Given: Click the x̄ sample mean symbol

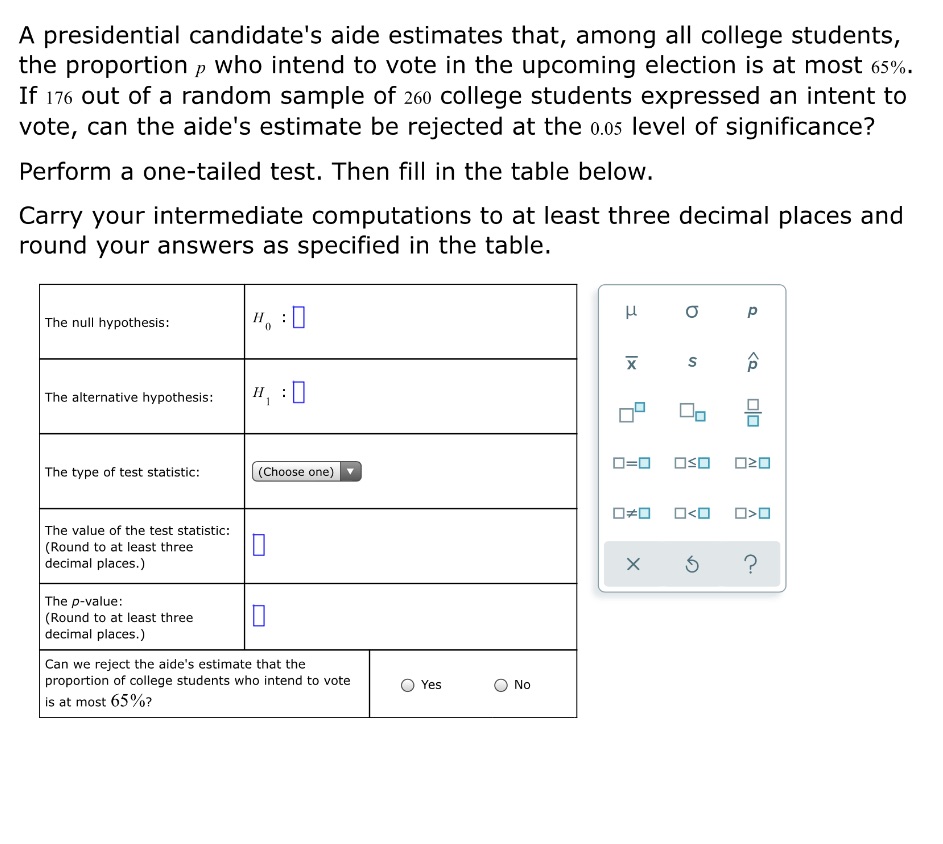Looking at the screenshot, I should (631, 363).
